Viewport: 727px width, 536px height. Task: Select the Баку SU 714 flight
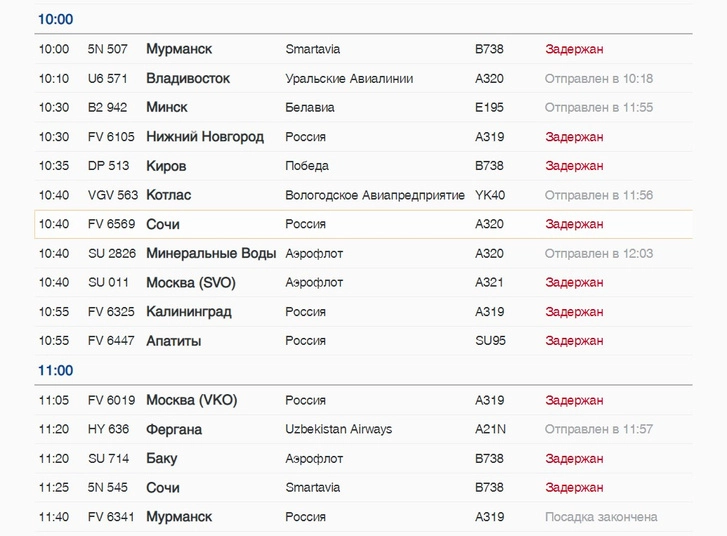(364, 458)
